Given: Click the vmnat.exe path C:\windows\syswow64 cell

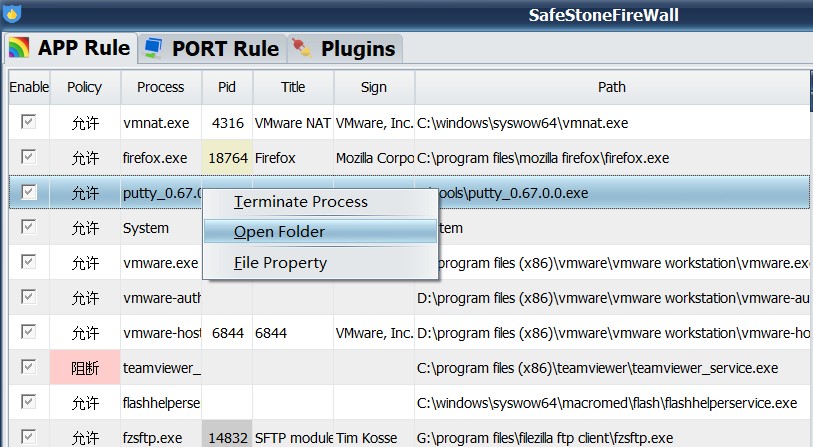Looking at the screenshot, I should coord(612,123).
